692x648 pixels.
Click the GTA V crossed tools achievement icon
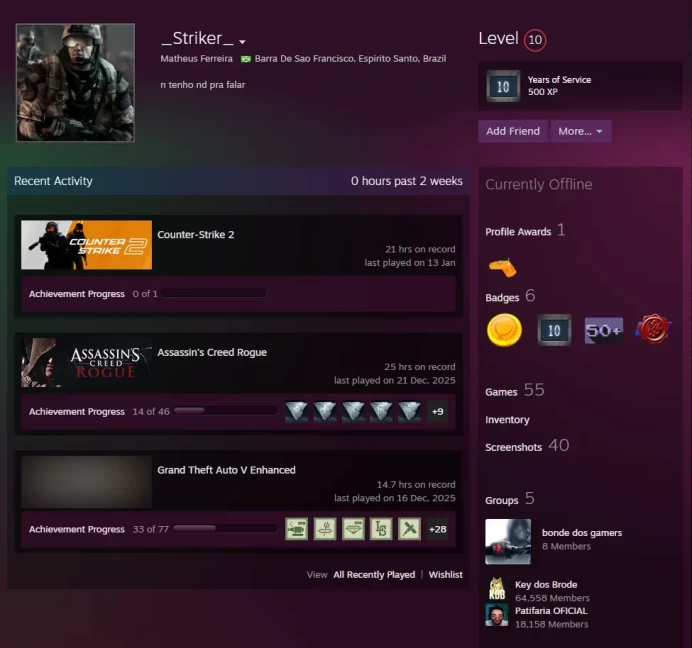coord(410,529)
